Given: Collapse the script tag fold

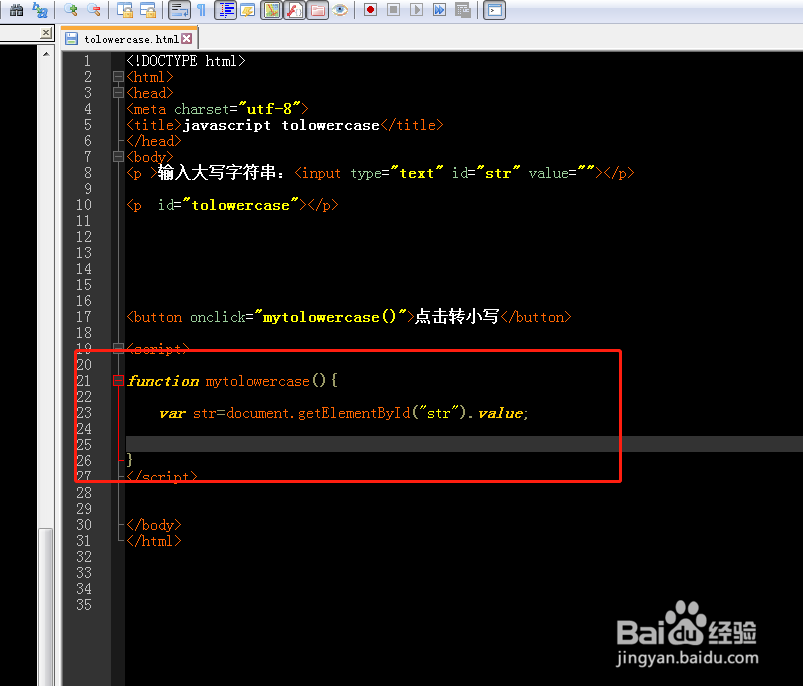Looking at the screenshot, I should point(118,349).
